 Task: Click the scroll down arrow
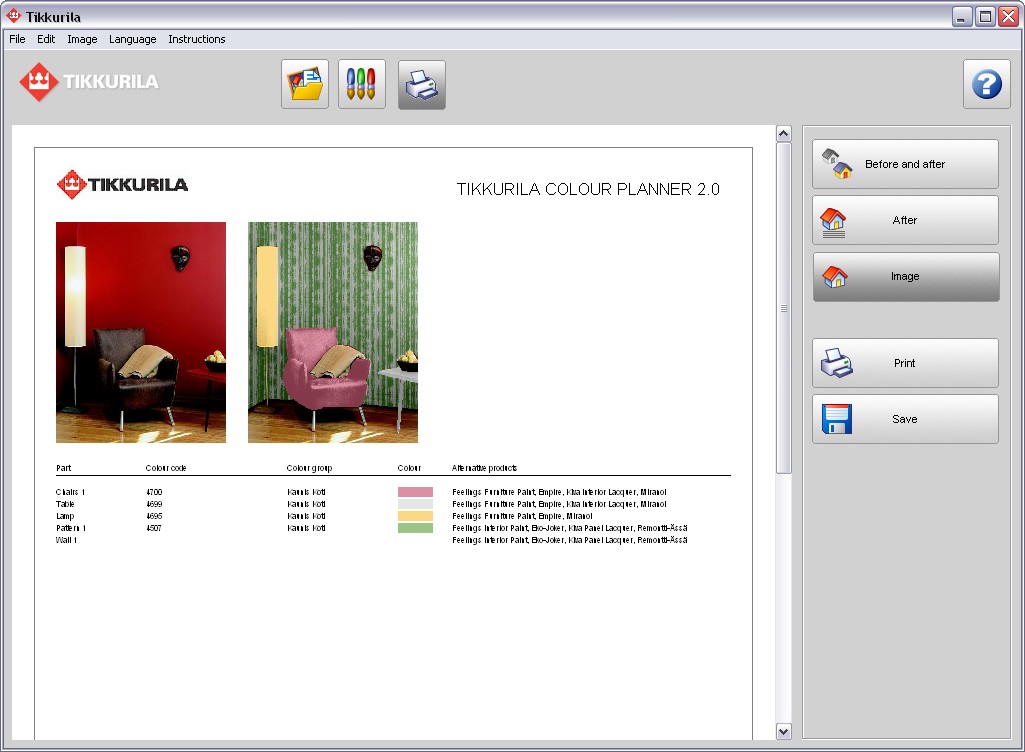point(784,732)
